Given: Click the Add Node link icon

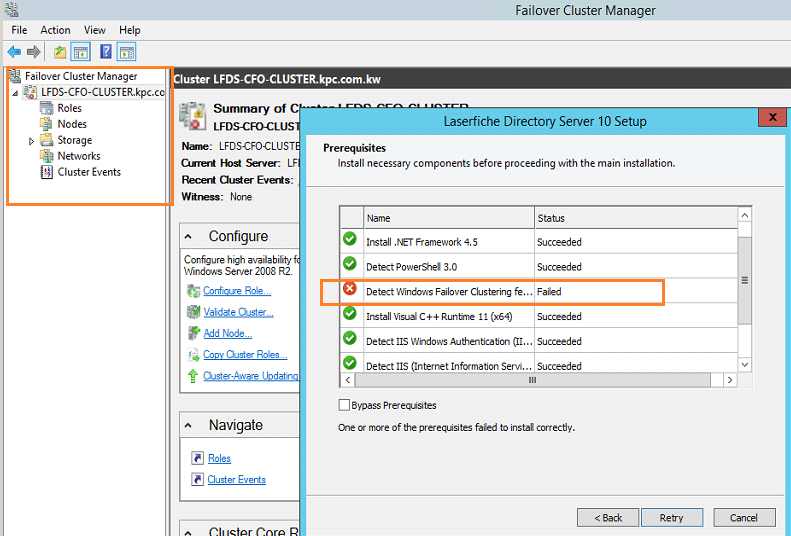Looking at the screenshot, I should tap(193, 333).
